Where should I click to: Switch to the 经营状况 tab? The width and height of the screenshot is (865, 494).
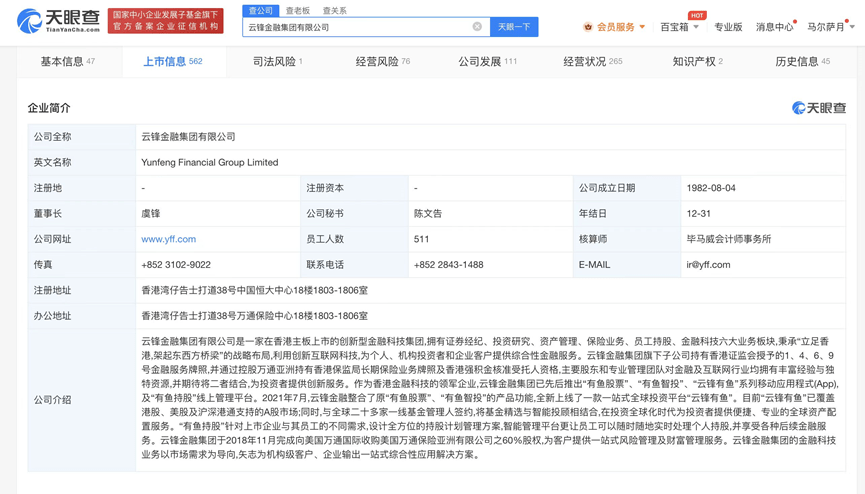592,61
